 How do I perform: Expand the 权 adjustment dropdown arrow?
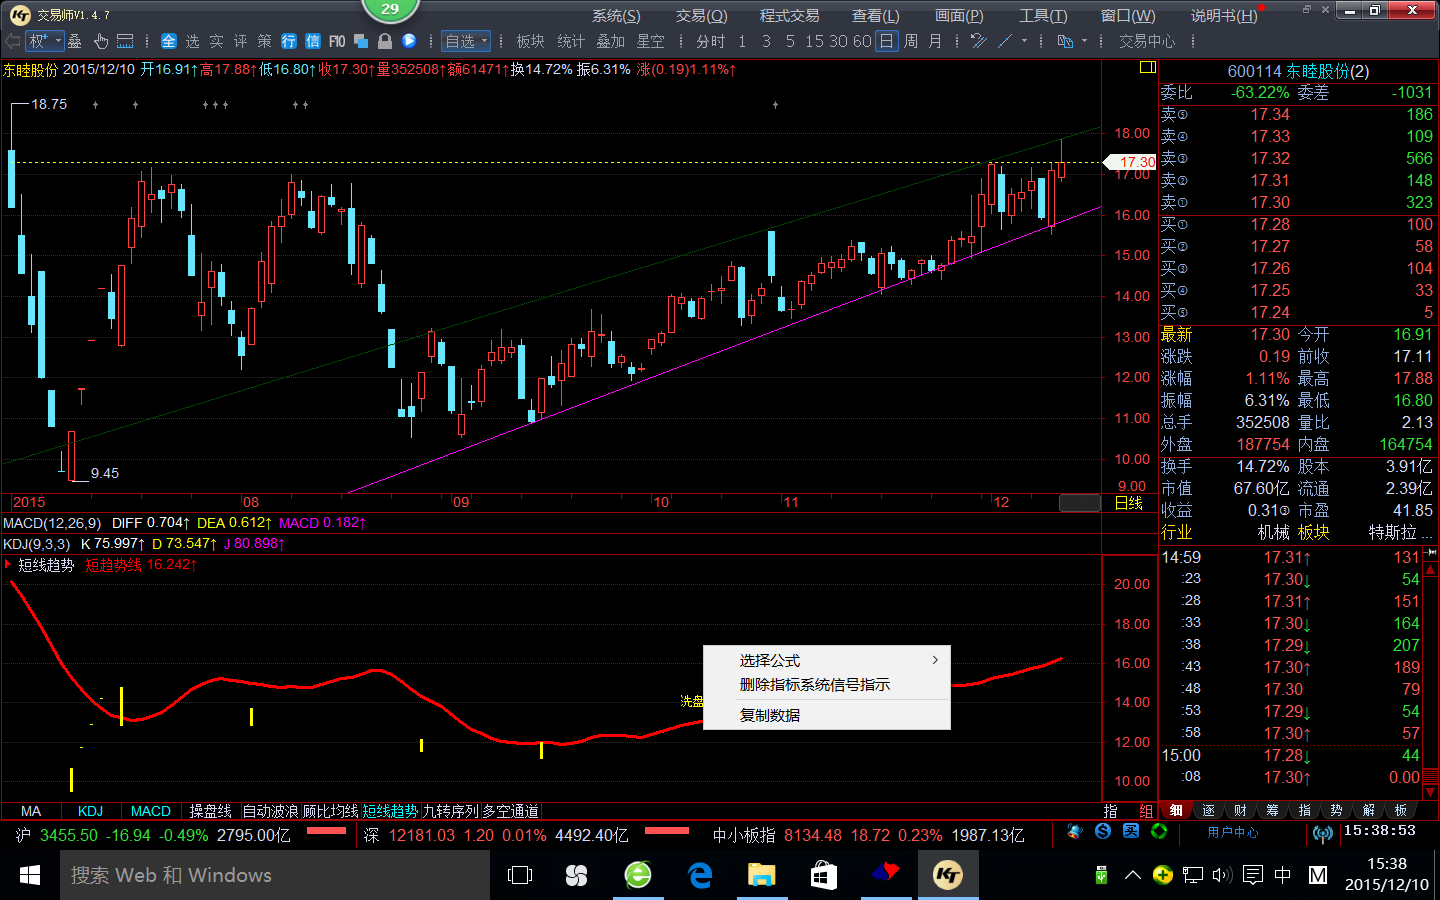point(58,41)
